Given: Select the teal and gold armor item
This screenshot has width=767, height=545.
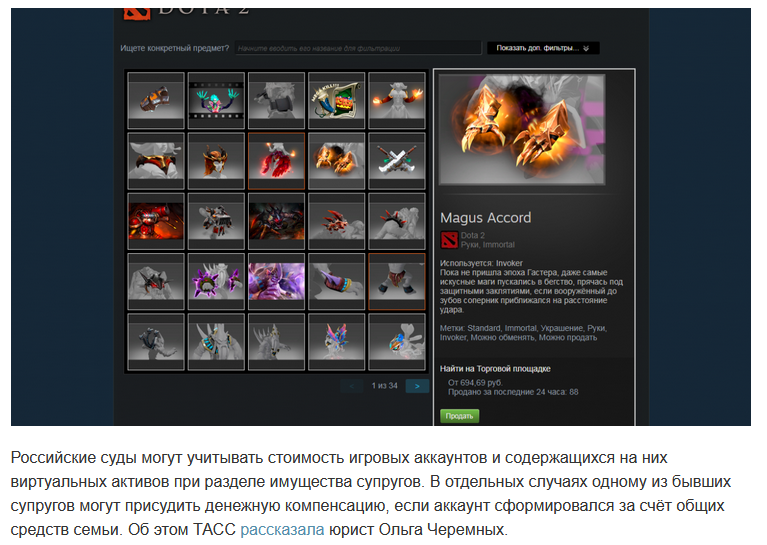Looking at the screenshot, I should [x=216, y=341].
